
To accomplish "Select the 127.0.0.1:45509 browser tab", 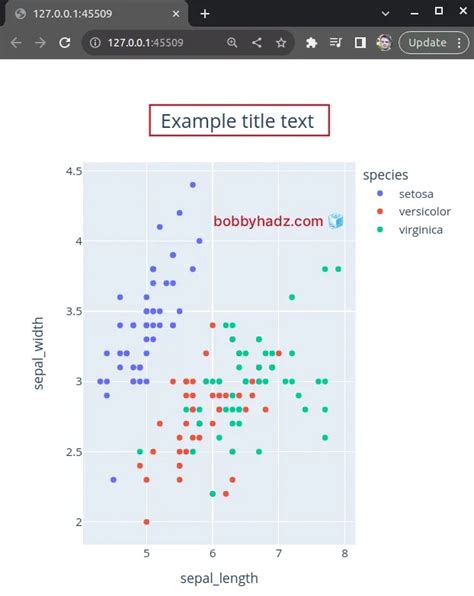I will click(x=95, y=14).
